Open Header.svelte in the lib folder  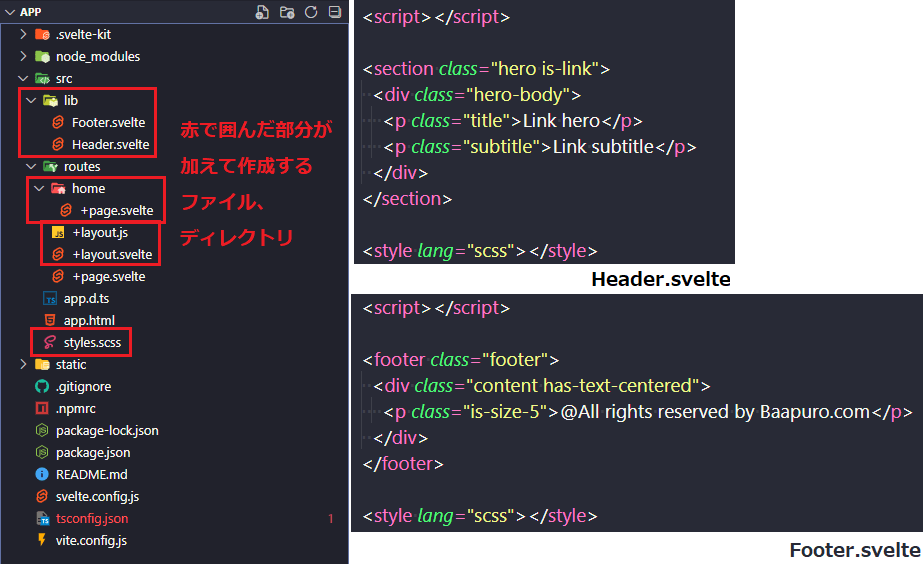(x=111, y=144)
